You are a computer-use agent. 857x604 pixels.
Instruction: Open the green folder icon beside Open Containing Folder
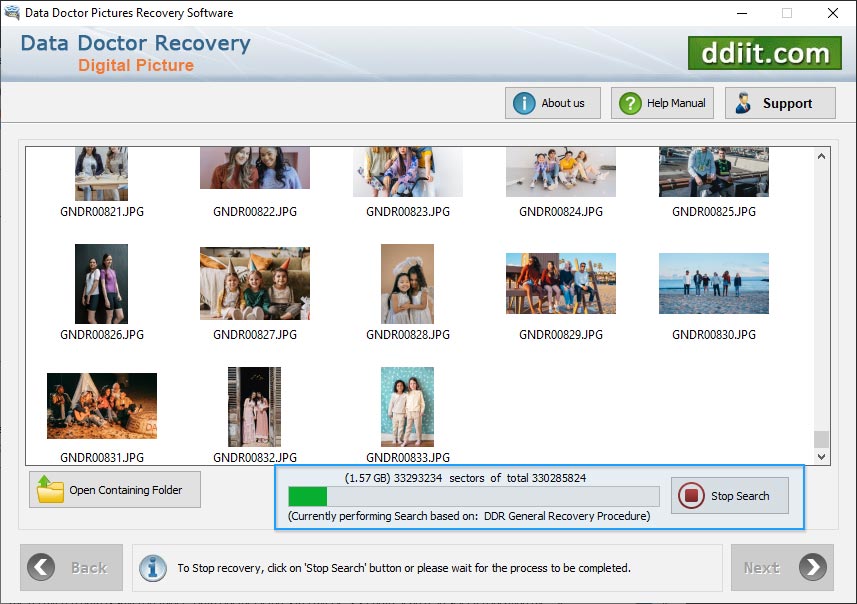(42, 489)
